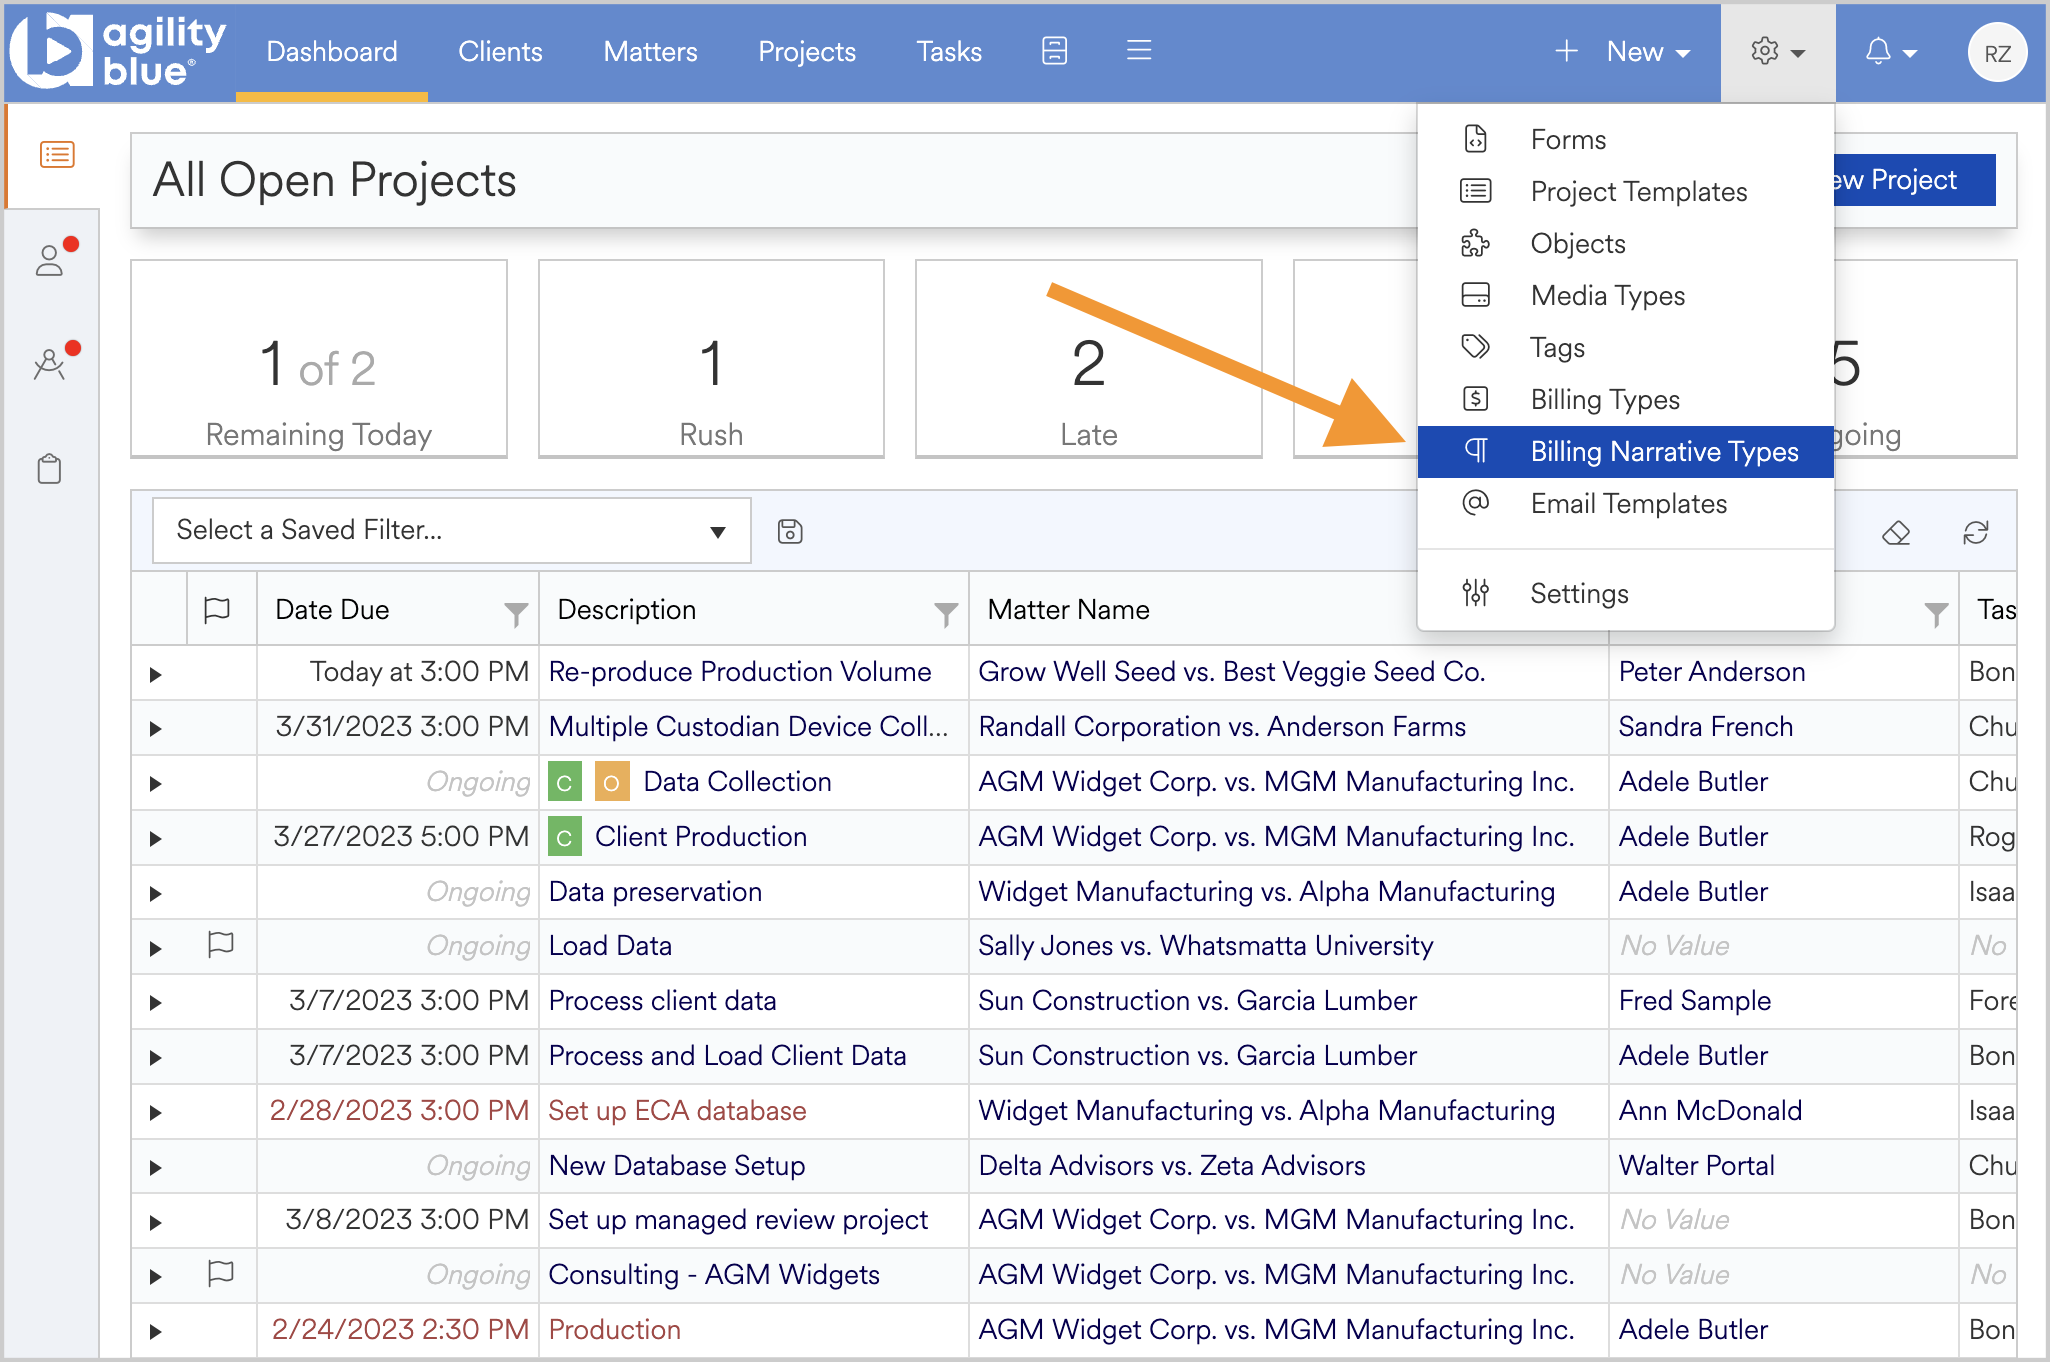Open Set up ECA database project link
Screen dimensions: 2050x1362
(677, 1111)
